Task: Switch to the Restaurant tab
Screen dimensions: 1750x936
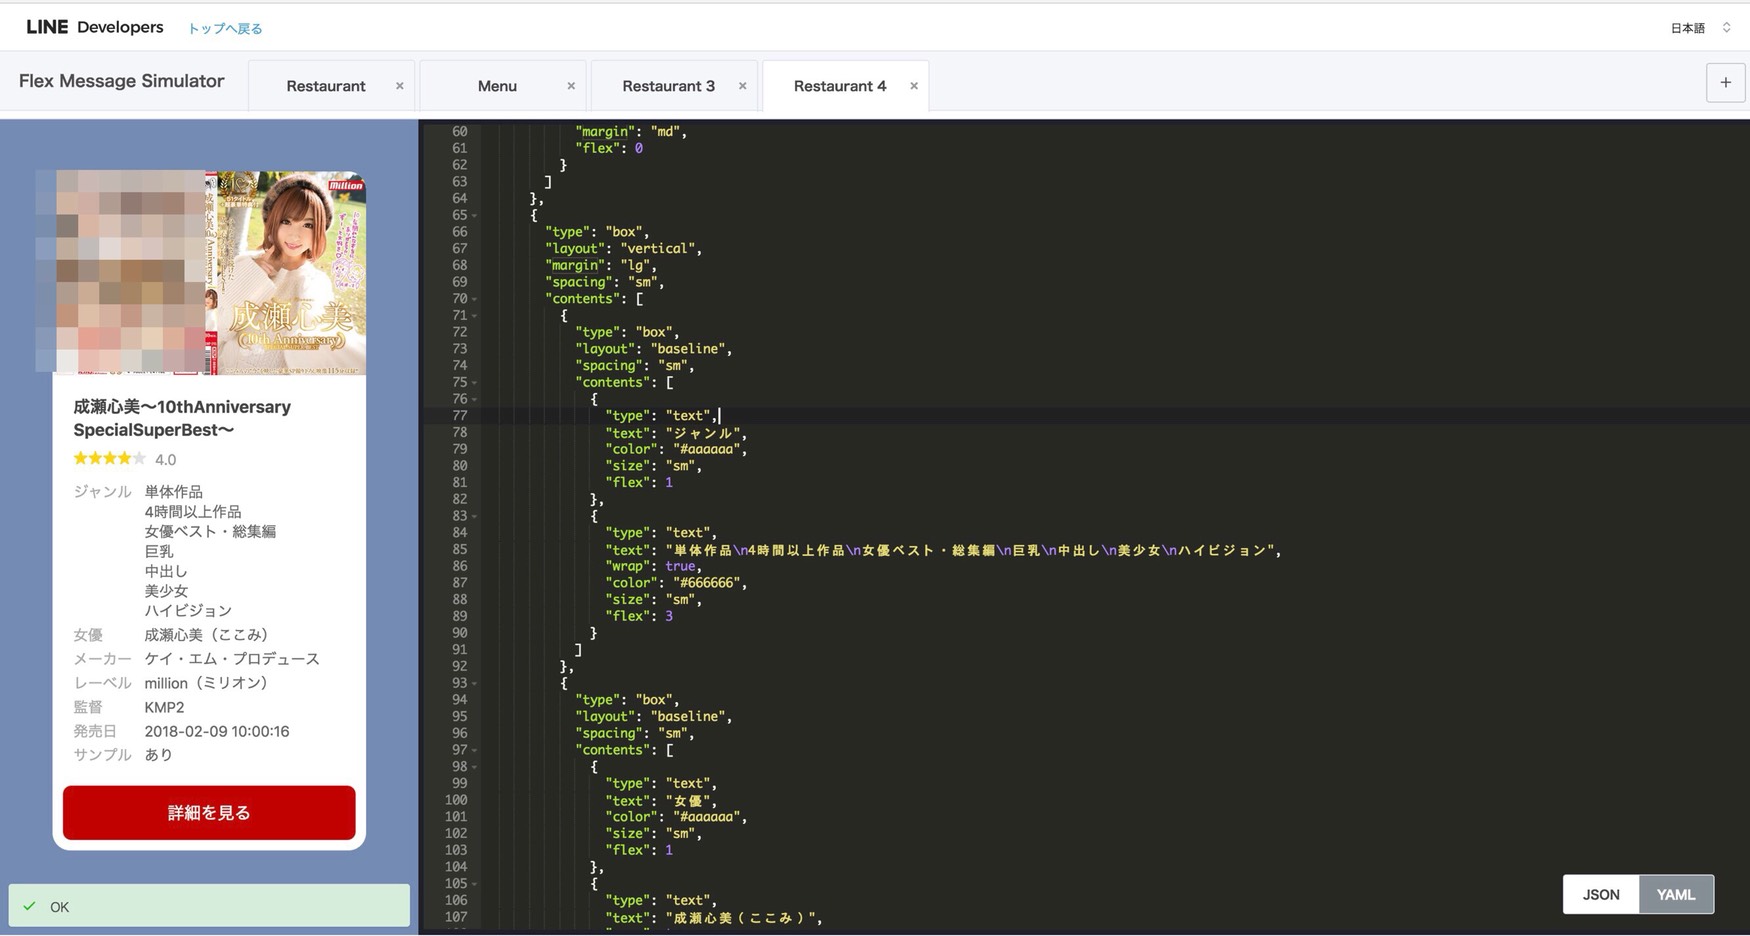Action: click(328, 85)
